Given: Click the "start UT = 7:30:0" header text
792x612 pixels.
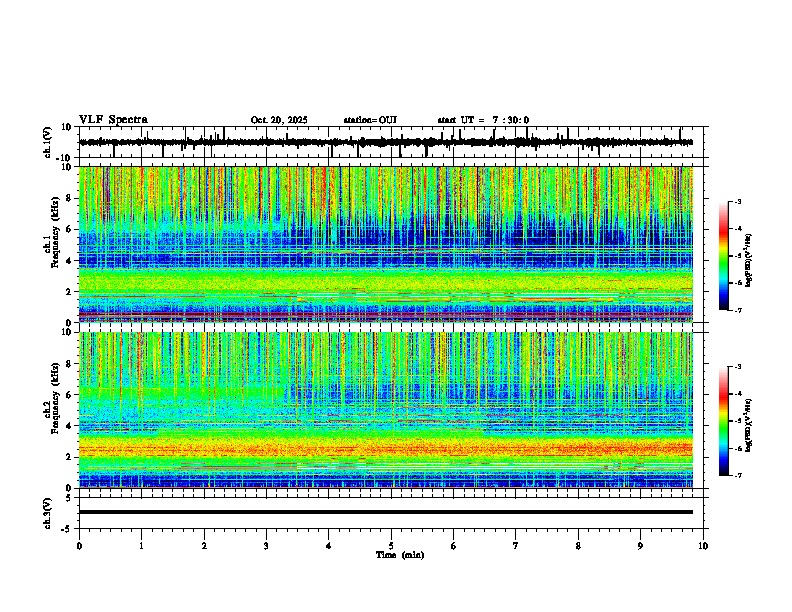Looking at the screenshot, I should click(x=483, y=120).
